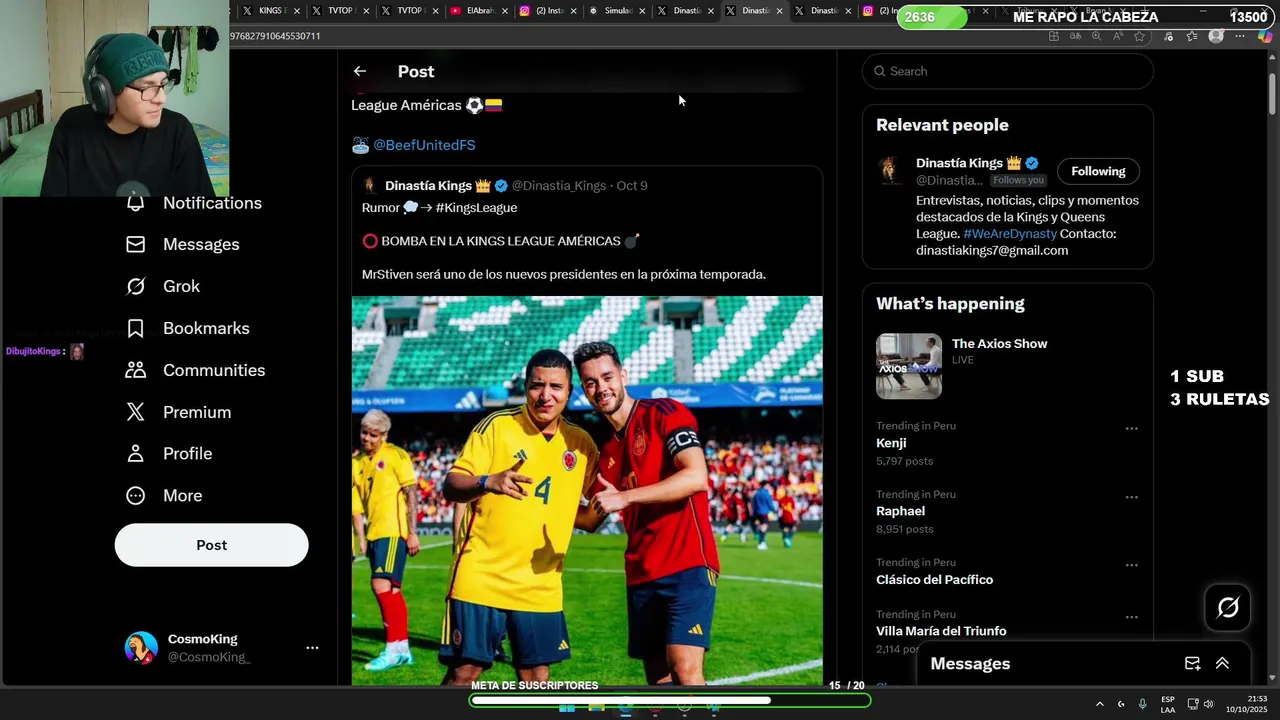The image size is (1280, 720).
Task: Click the taskbar microphone icon
Action: point(1142,704)
